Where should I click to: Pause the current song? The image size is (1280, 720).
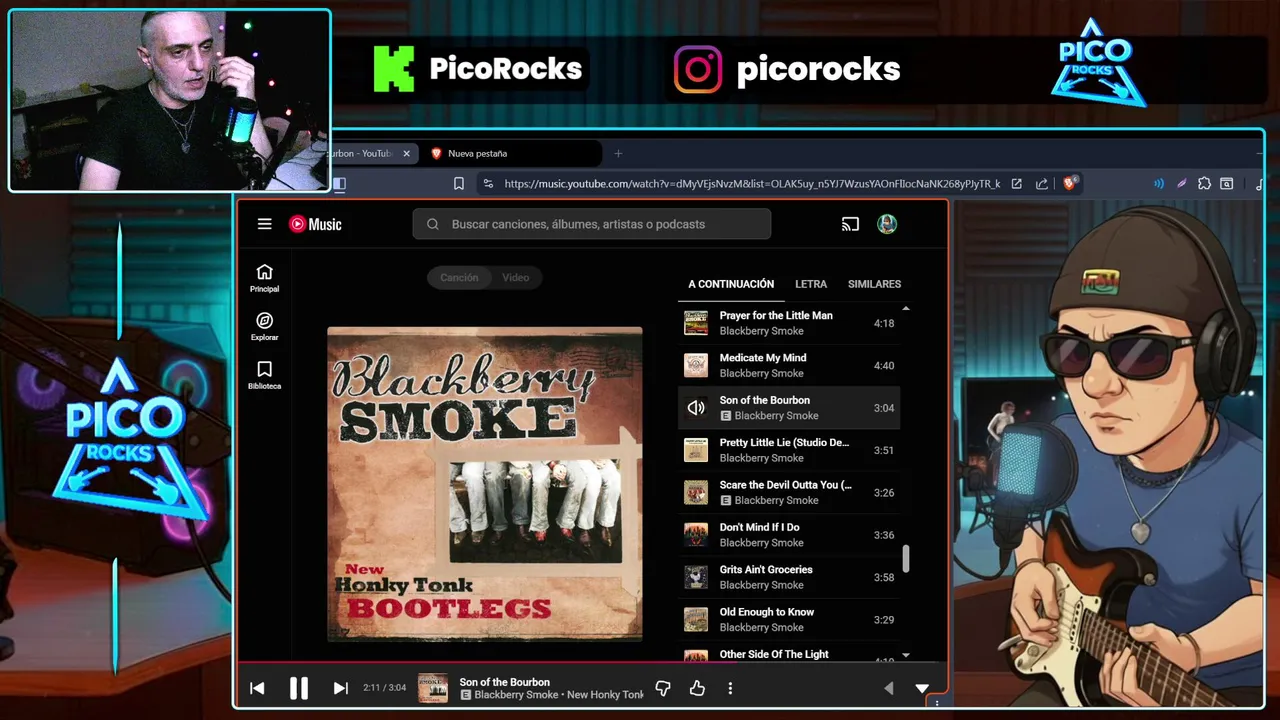298,688
